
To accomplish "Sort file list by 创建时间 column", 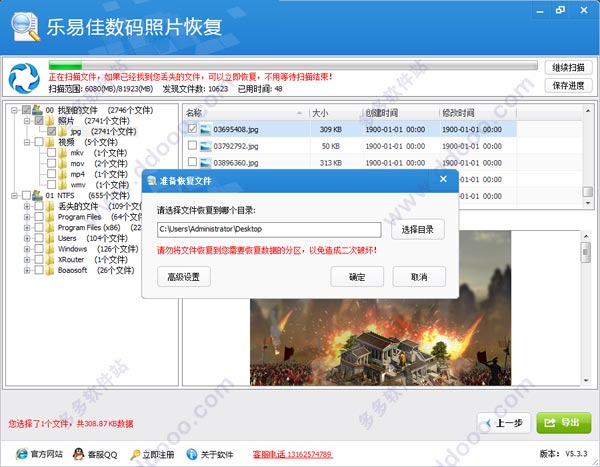I will pyautogui.click(x=400, y=113).
